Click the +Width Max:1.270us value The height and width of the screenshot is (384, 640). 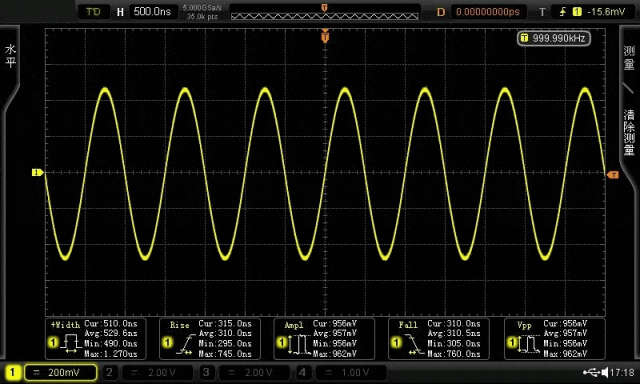tap(111, 354)
